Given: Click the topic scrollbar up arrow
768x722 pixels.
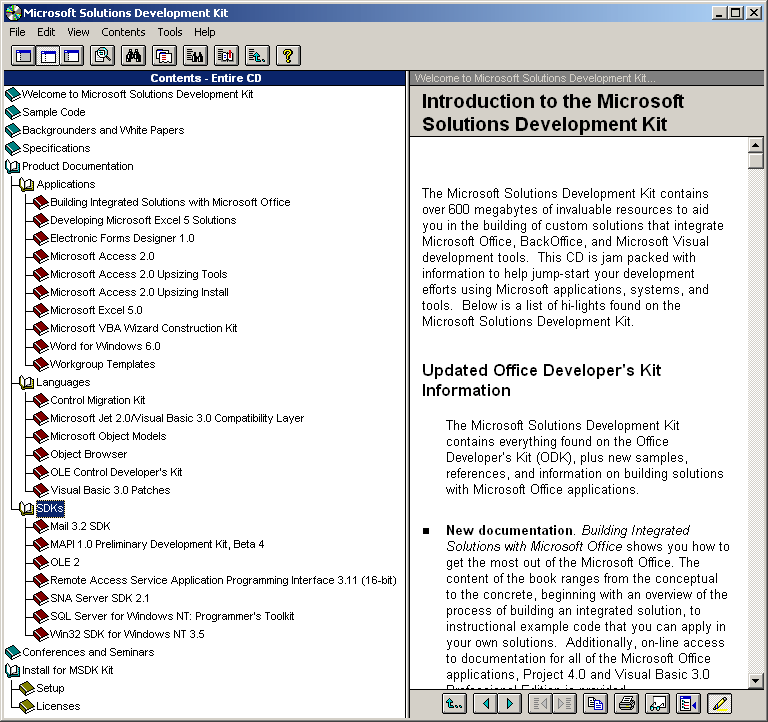Looking at the screenshot, I should click(756, 145).
